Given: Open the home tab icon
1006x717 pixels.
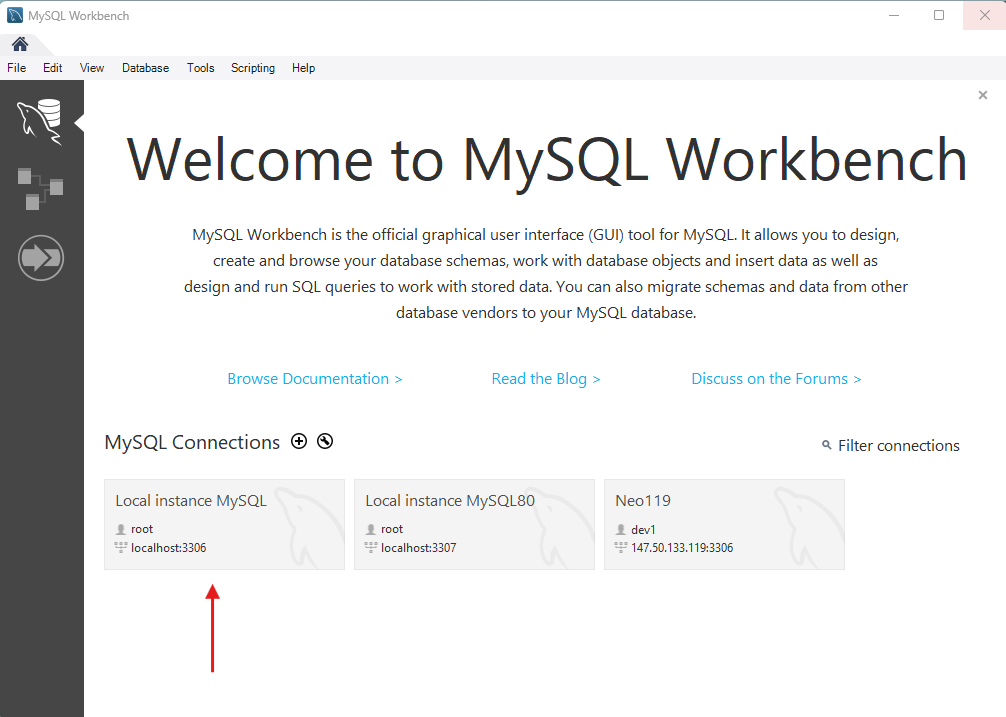Looking at the screenshot, I should pyautogui.click(x=19, y=44).
